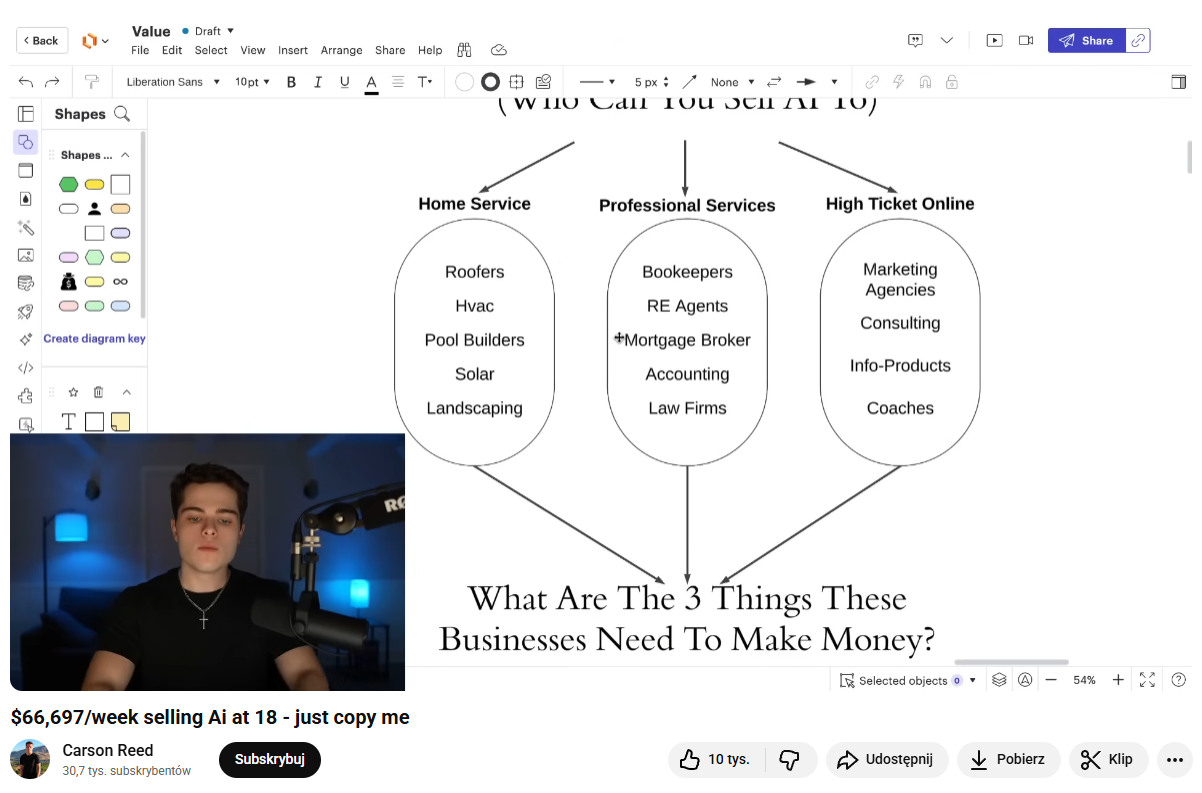Image resolution: width=1202 pixels, height=793 pixels.
Task: Click Create diagram key link
Action: point(94,338)
